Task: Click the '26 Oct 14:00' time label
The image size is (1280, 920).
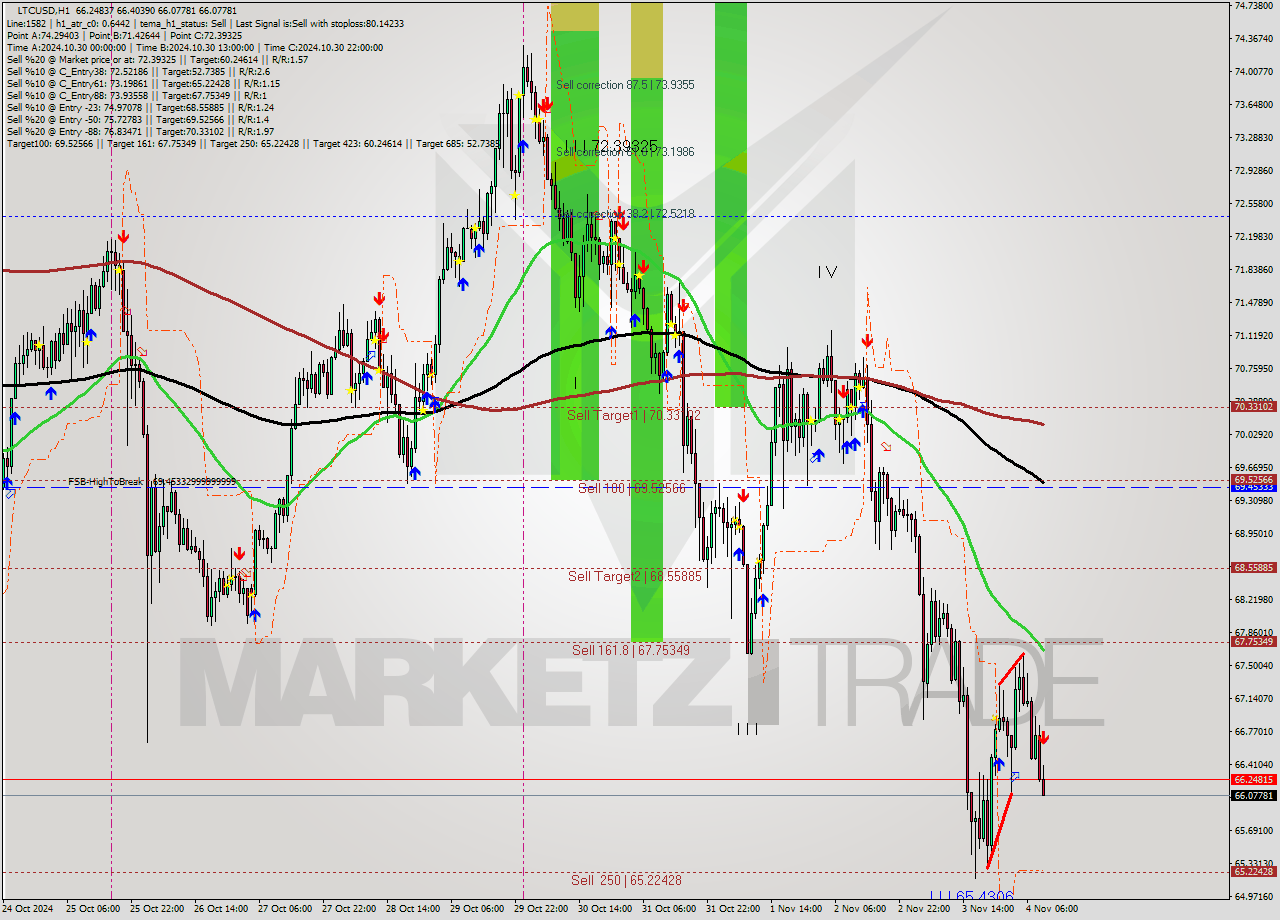Action: pyautogui.click(x=221, y=908)
